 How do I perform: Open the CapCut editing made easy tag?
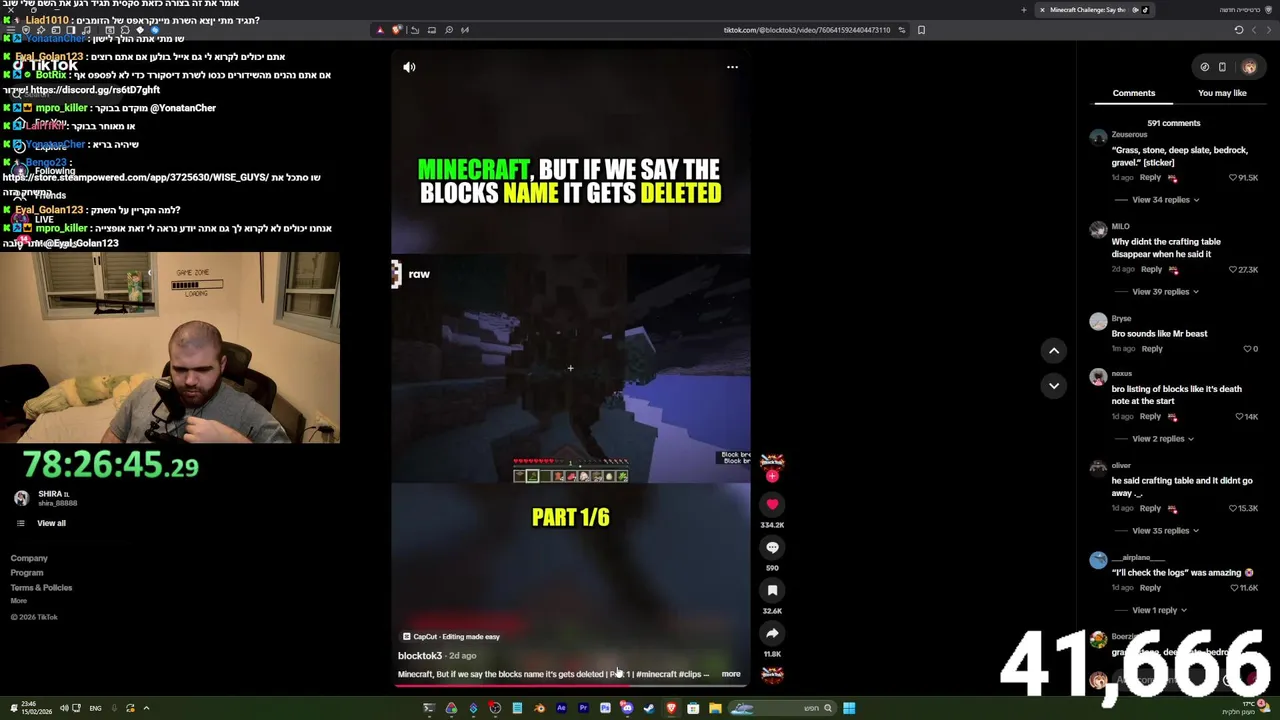click(451, 637)
